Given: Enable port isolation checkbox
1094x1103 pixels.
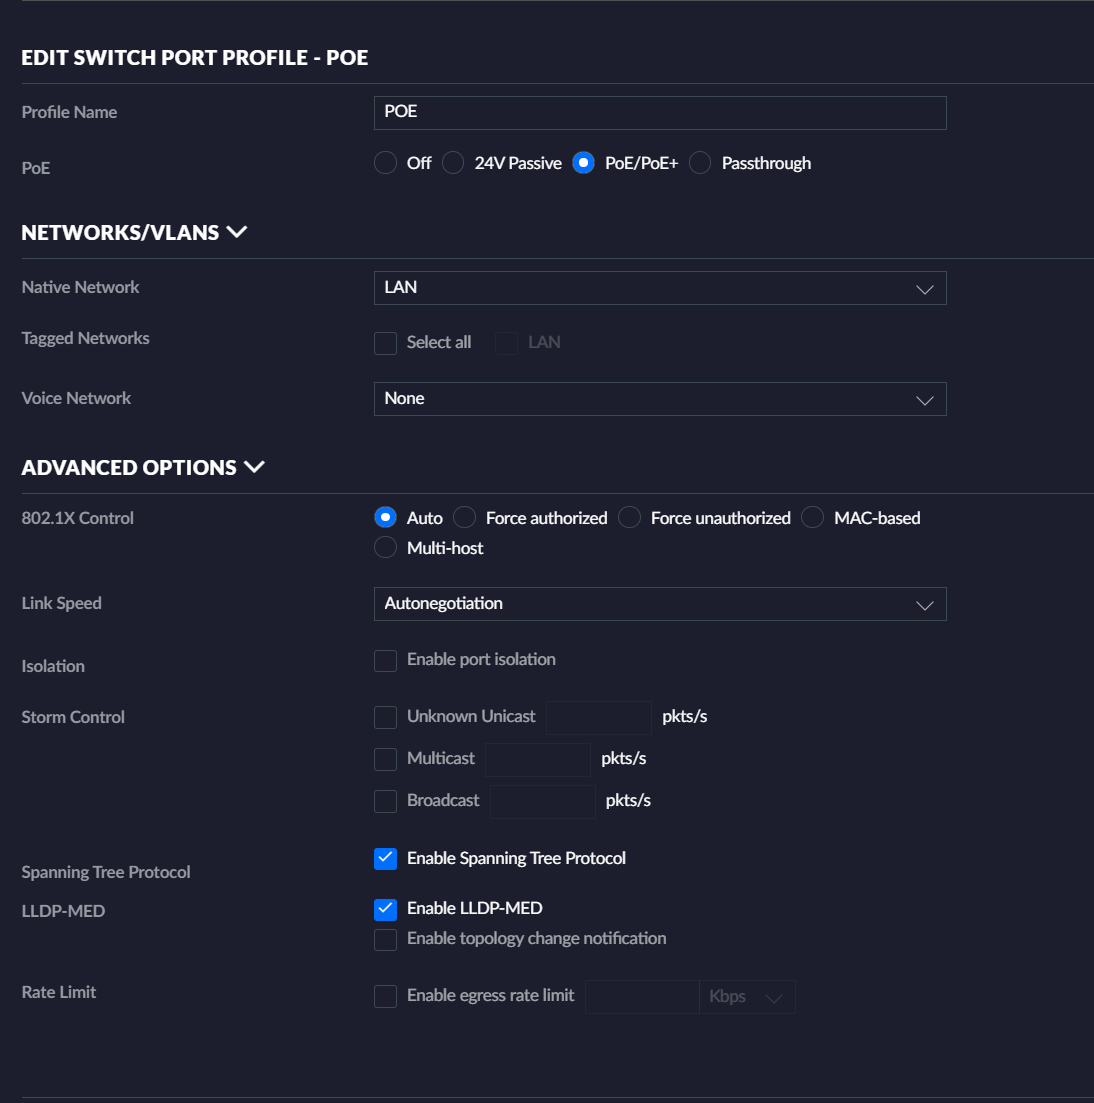Looking at the screenshot, I should tap(385, 660).
